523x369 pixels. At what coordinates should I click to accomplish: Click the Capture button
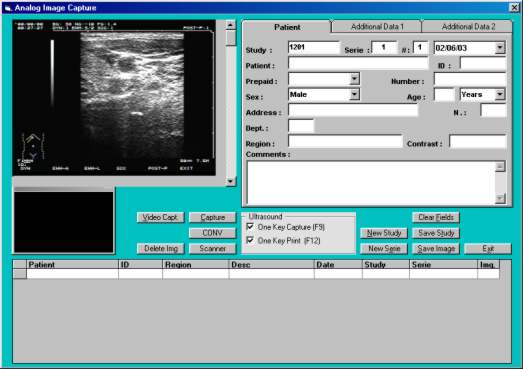pyautogui.click(x=212, y=217)
